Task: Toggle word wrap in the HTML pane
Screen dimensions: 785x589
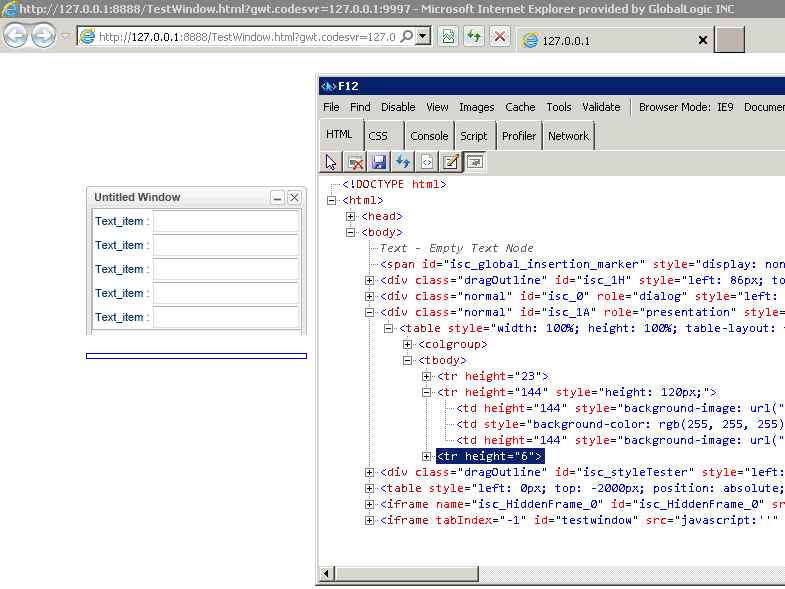Action: (x=475, y=162)
